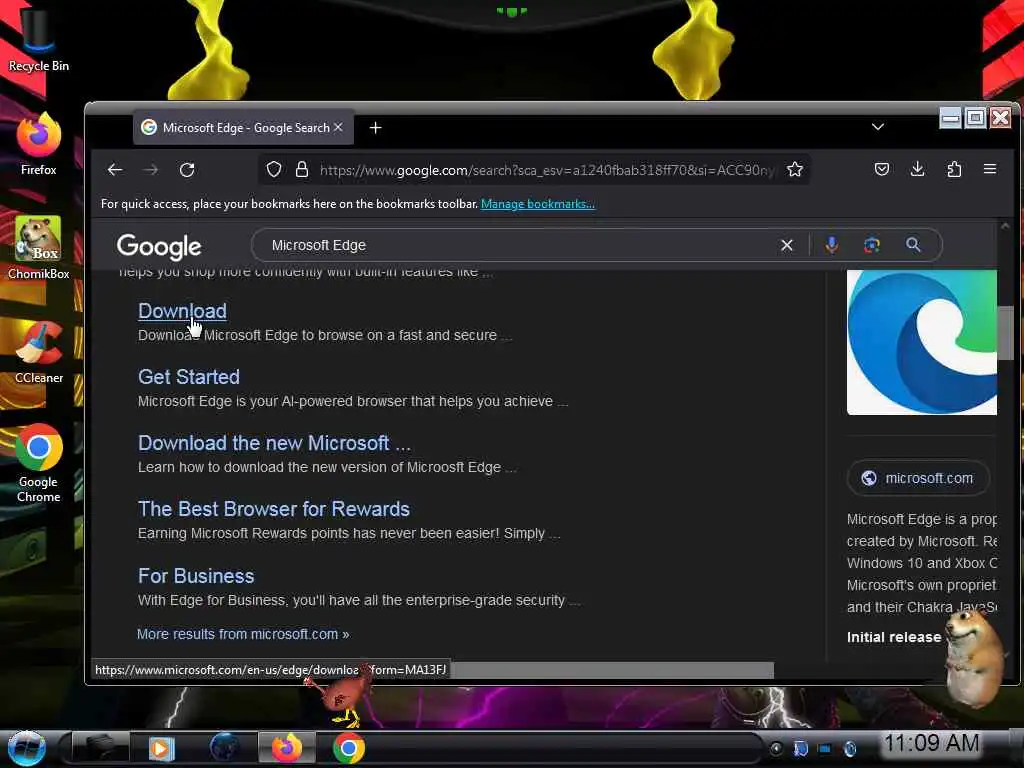Go back with the browser back arrow

[x=115, y=170]
